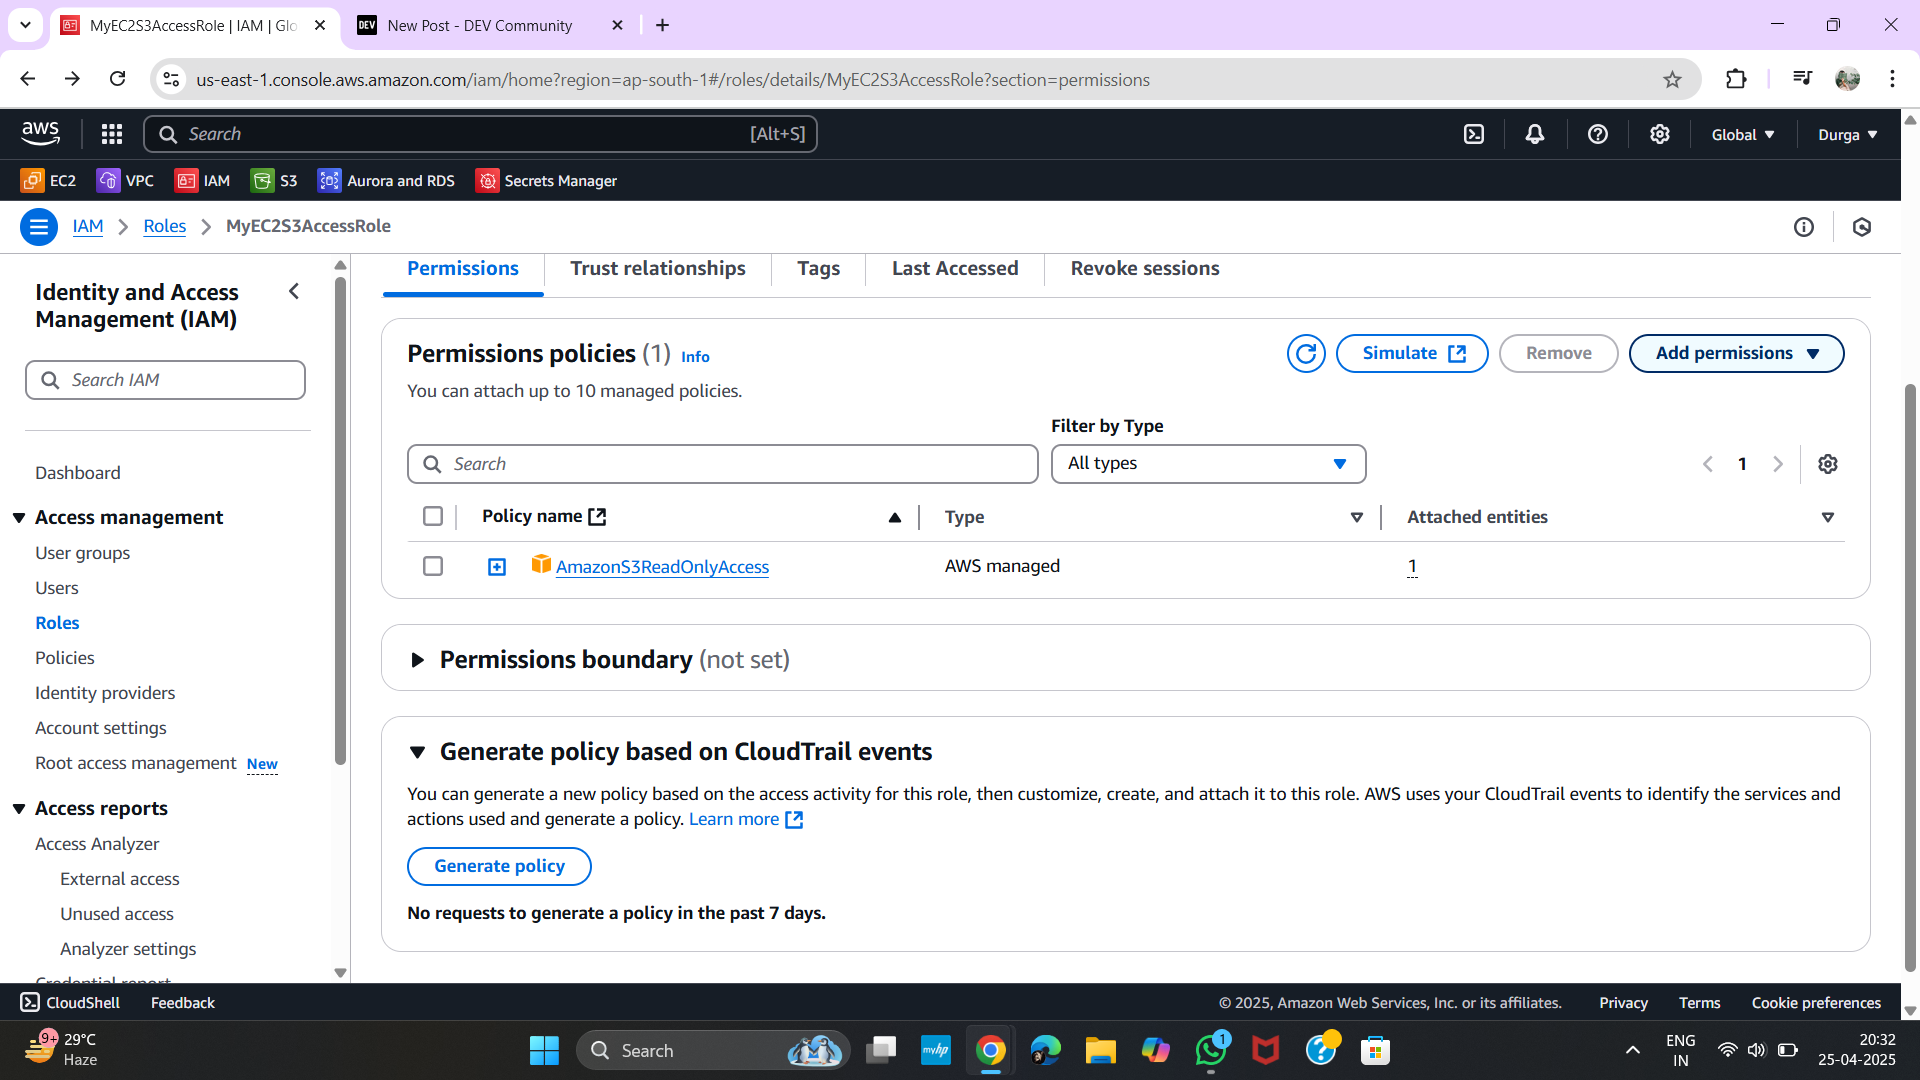The image size is (1920, 1080).
Task: Open the notifications bell
Action: click(x=1535, y=134)
